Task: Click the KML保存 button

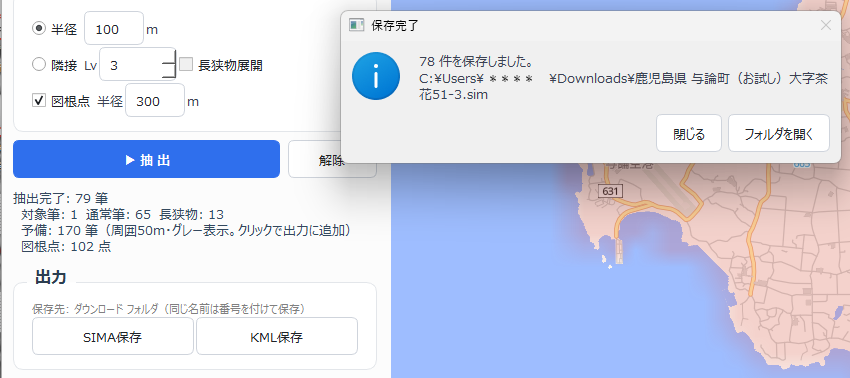Action: (277, 337)
